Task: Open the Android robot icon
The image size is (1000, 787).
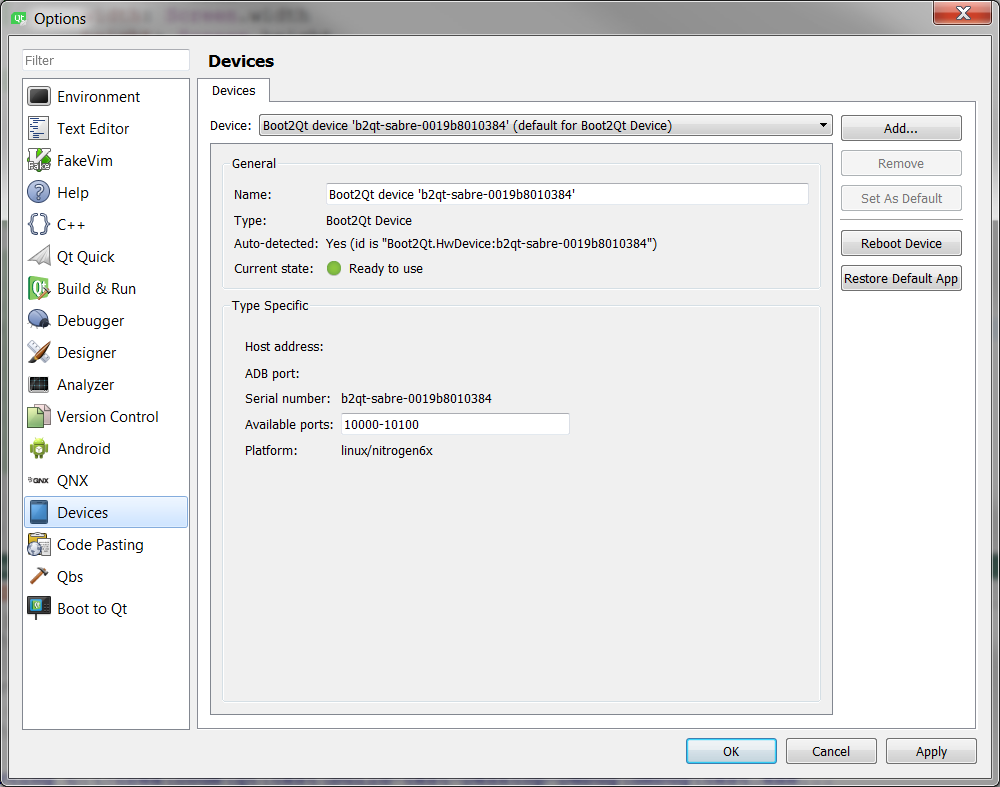Action: click(x=39, y=448)
